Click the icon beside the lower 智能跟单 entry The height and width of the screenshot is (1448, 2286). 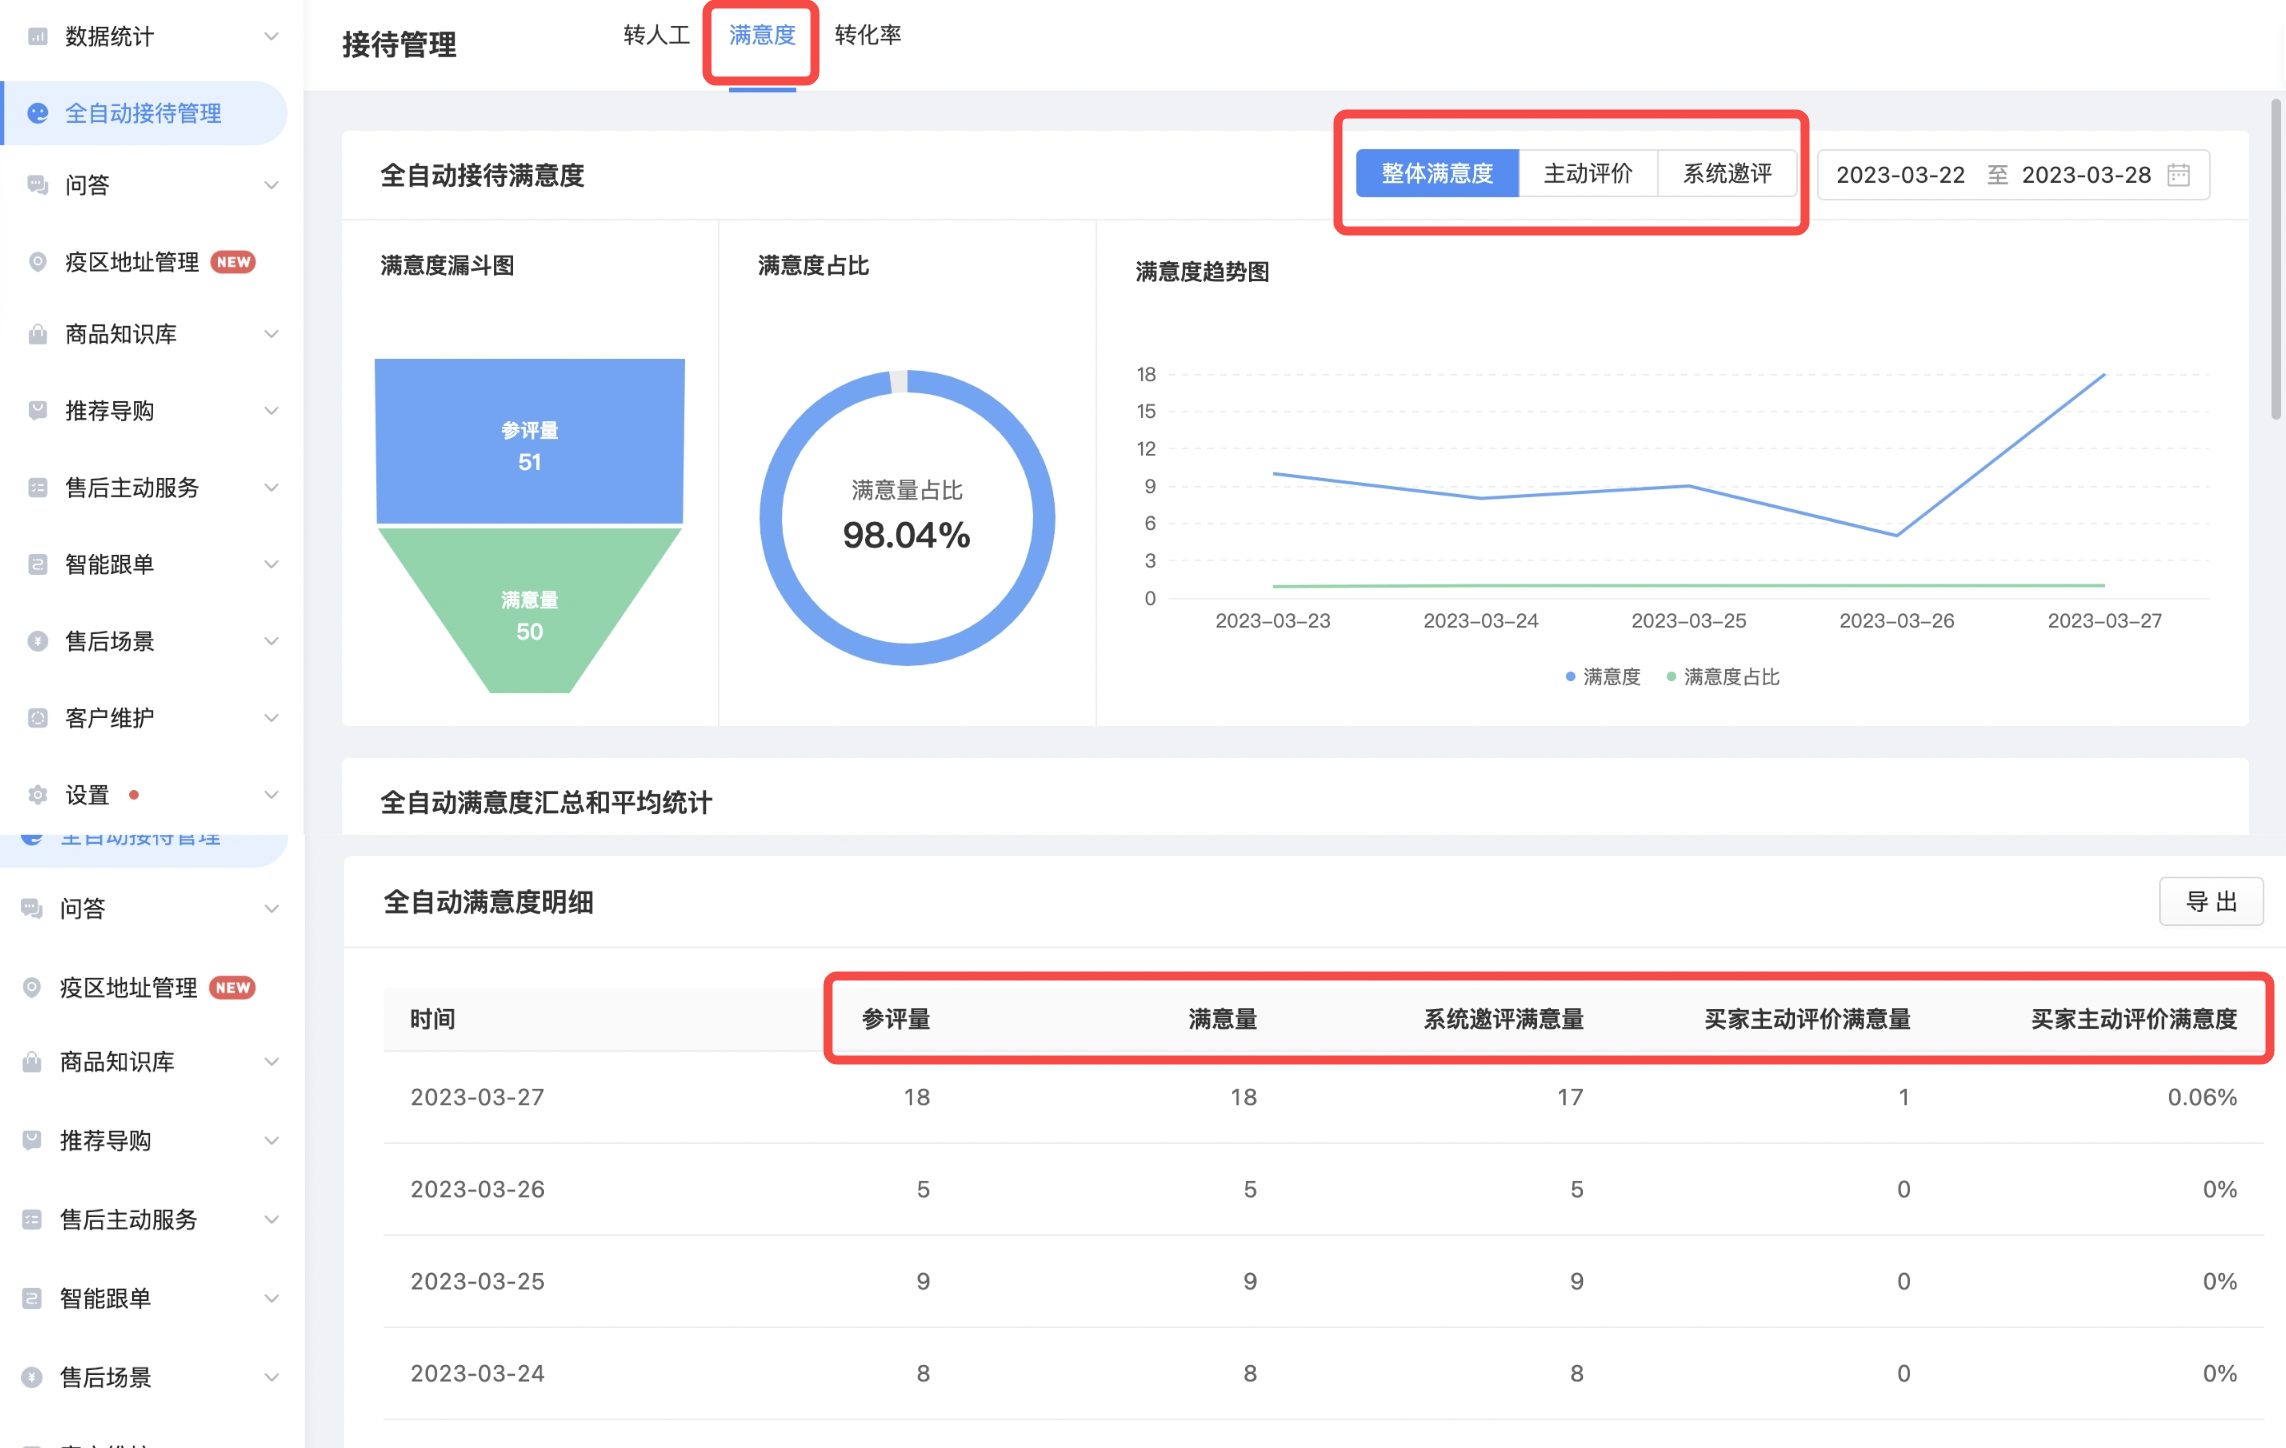coord(32,1298)
